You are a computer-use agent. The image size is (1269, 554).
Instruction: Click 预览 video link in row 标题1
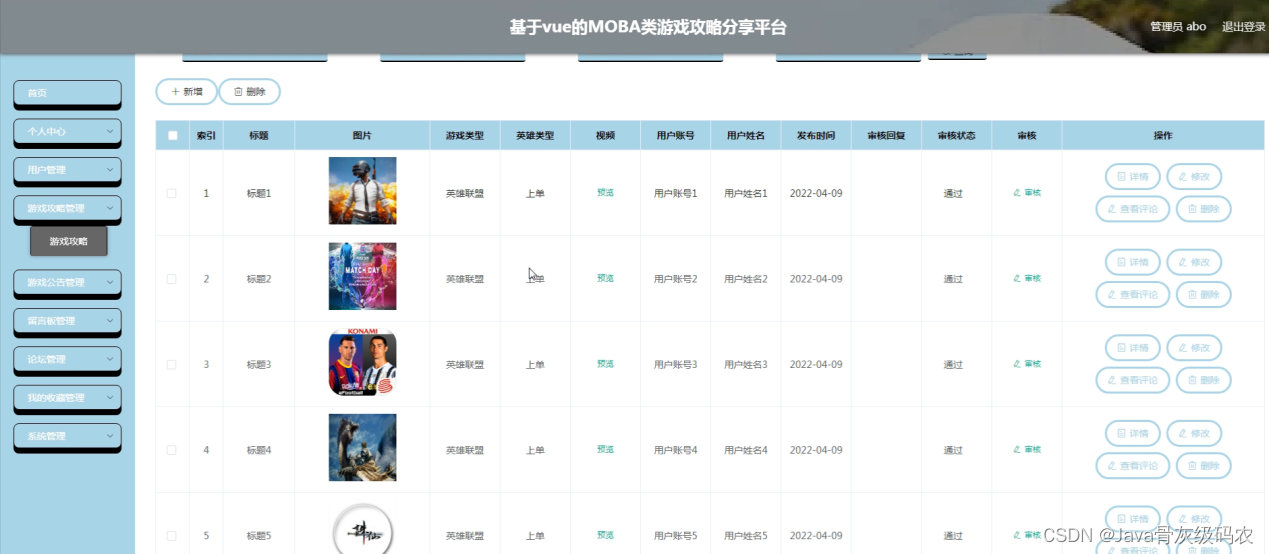(x=605, y=192)
